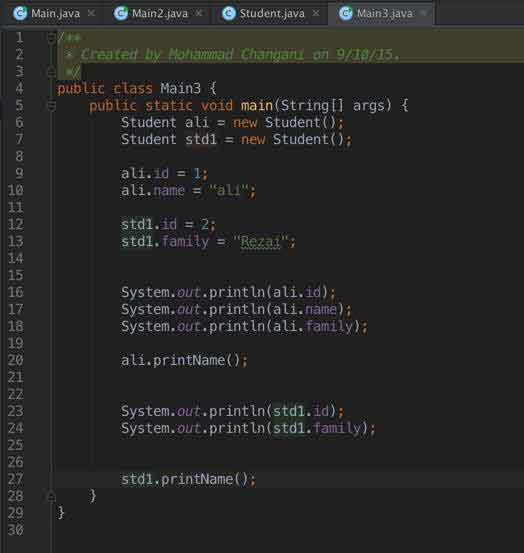This screenshot has height=553, width=524.
Task: Click 'family' in println(ali.family) line
Action: pyautogui.click(x=329, y=327)
